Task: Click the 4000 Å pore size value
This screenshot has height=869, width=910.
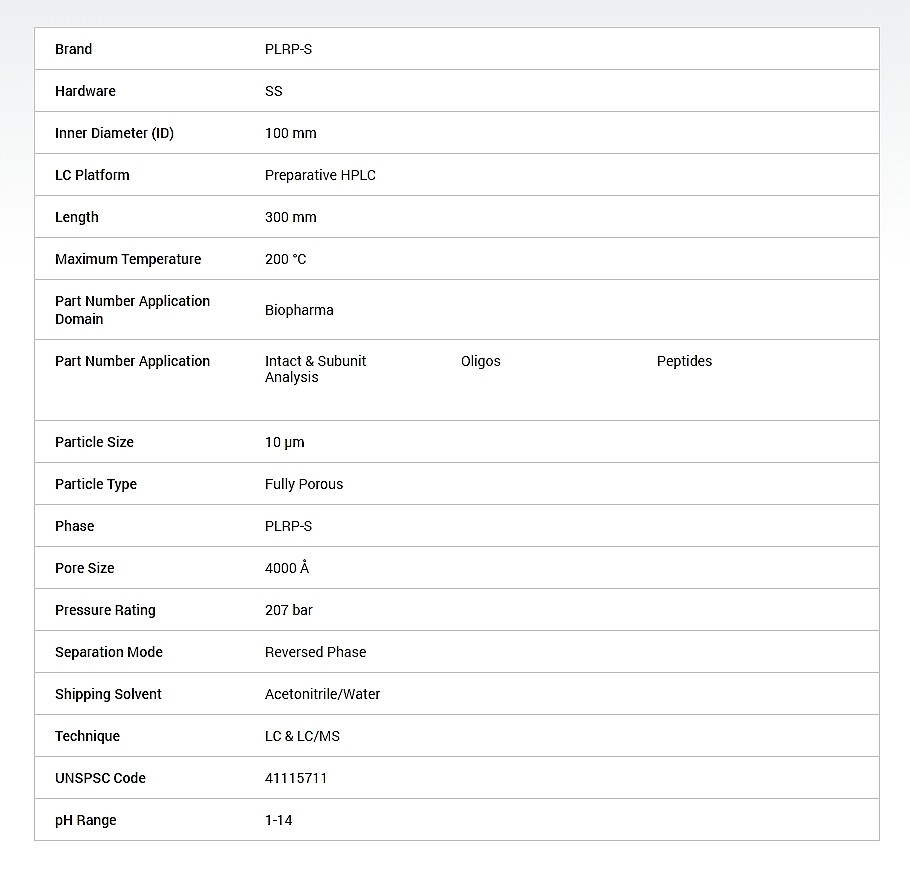Action: (287, 568)
